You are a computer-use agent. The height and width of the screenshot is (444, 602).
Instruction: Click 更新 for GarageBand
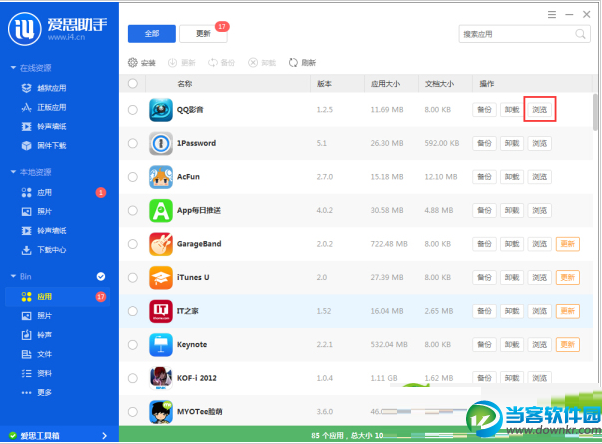[x=567, y=244]
